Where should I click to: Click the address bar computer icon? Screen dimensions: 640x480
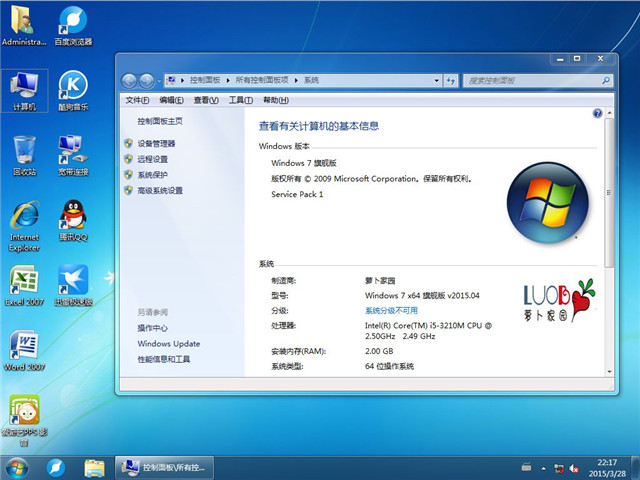click(x=171, y=80)
